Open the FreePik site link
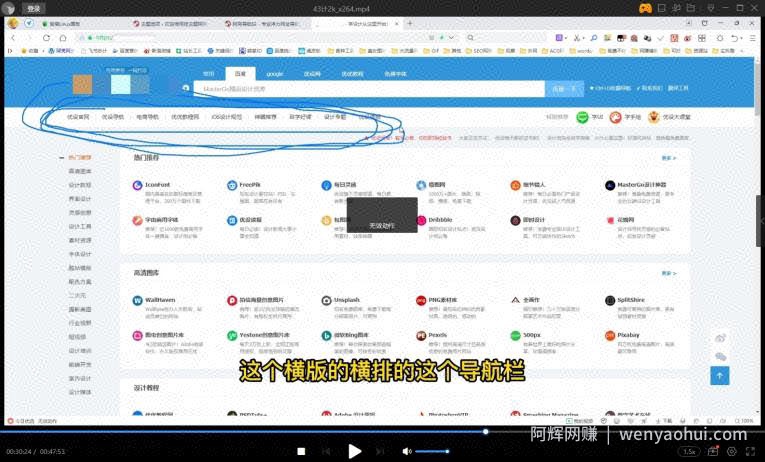 click(x=250, y=184)
